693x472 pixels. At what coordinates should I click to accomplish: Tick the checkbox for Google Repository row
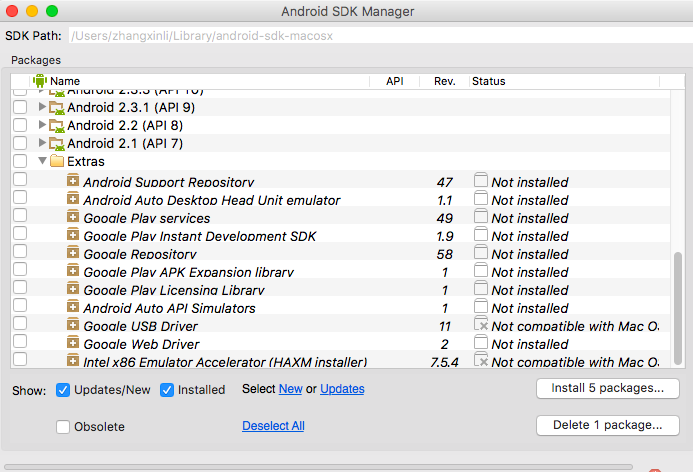click(20, 254)
